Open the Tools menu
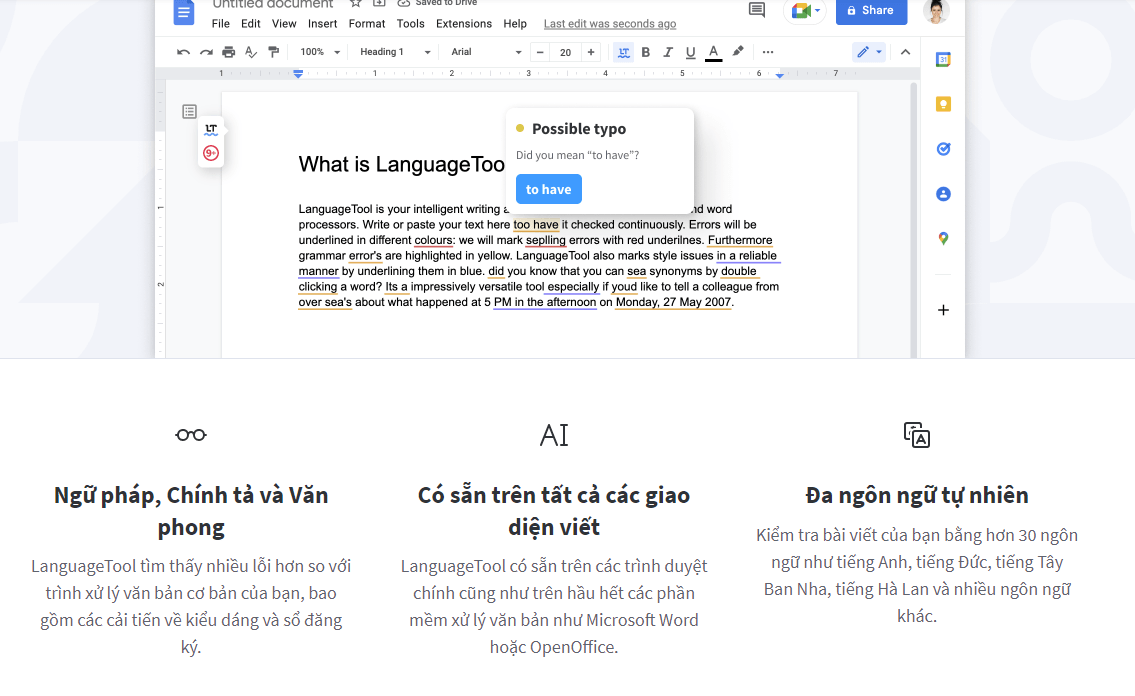1135x696 pixels. point(410,23)
